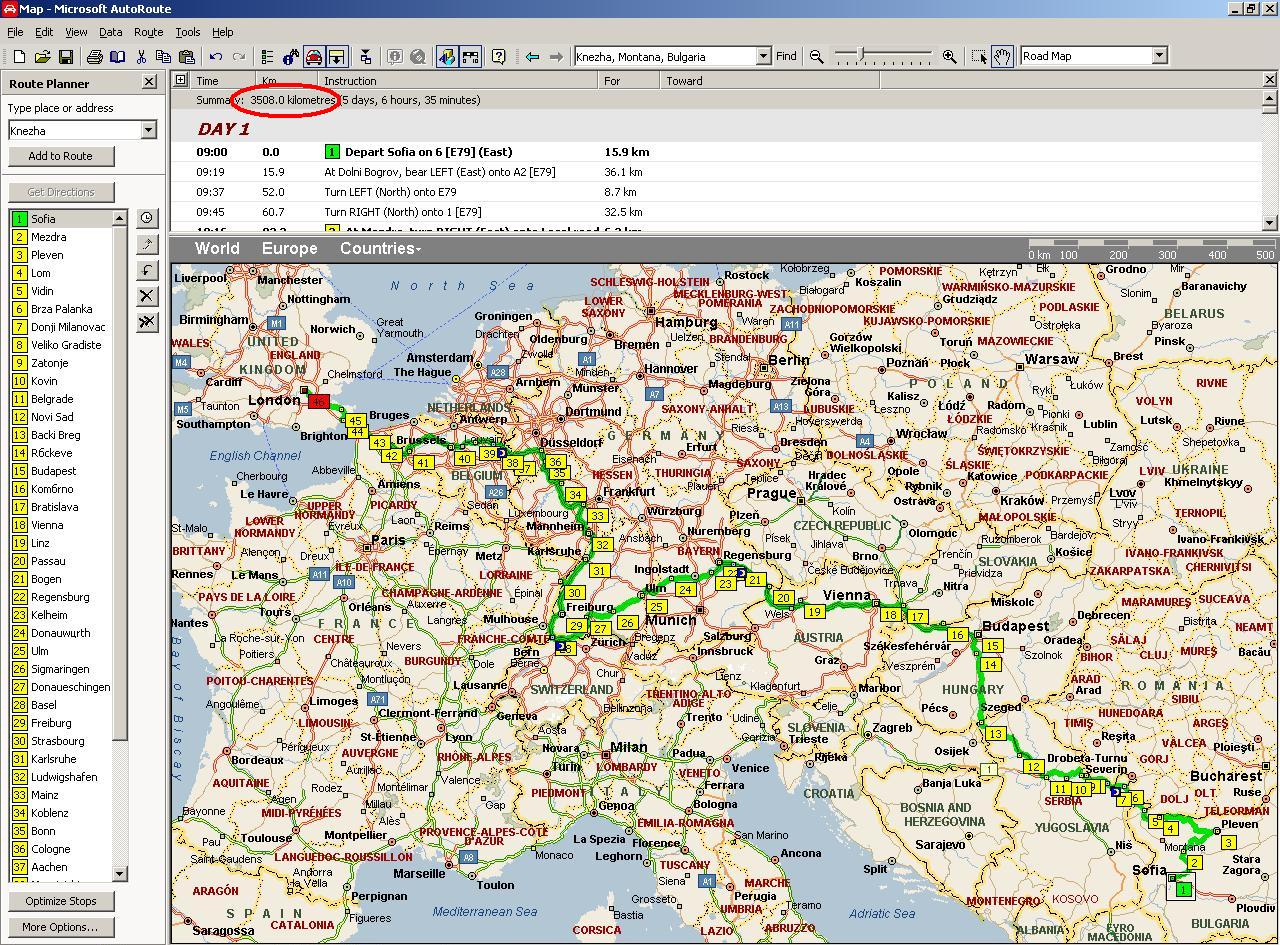Open the Route menu
1280x945 pixels.
(148, 32)
